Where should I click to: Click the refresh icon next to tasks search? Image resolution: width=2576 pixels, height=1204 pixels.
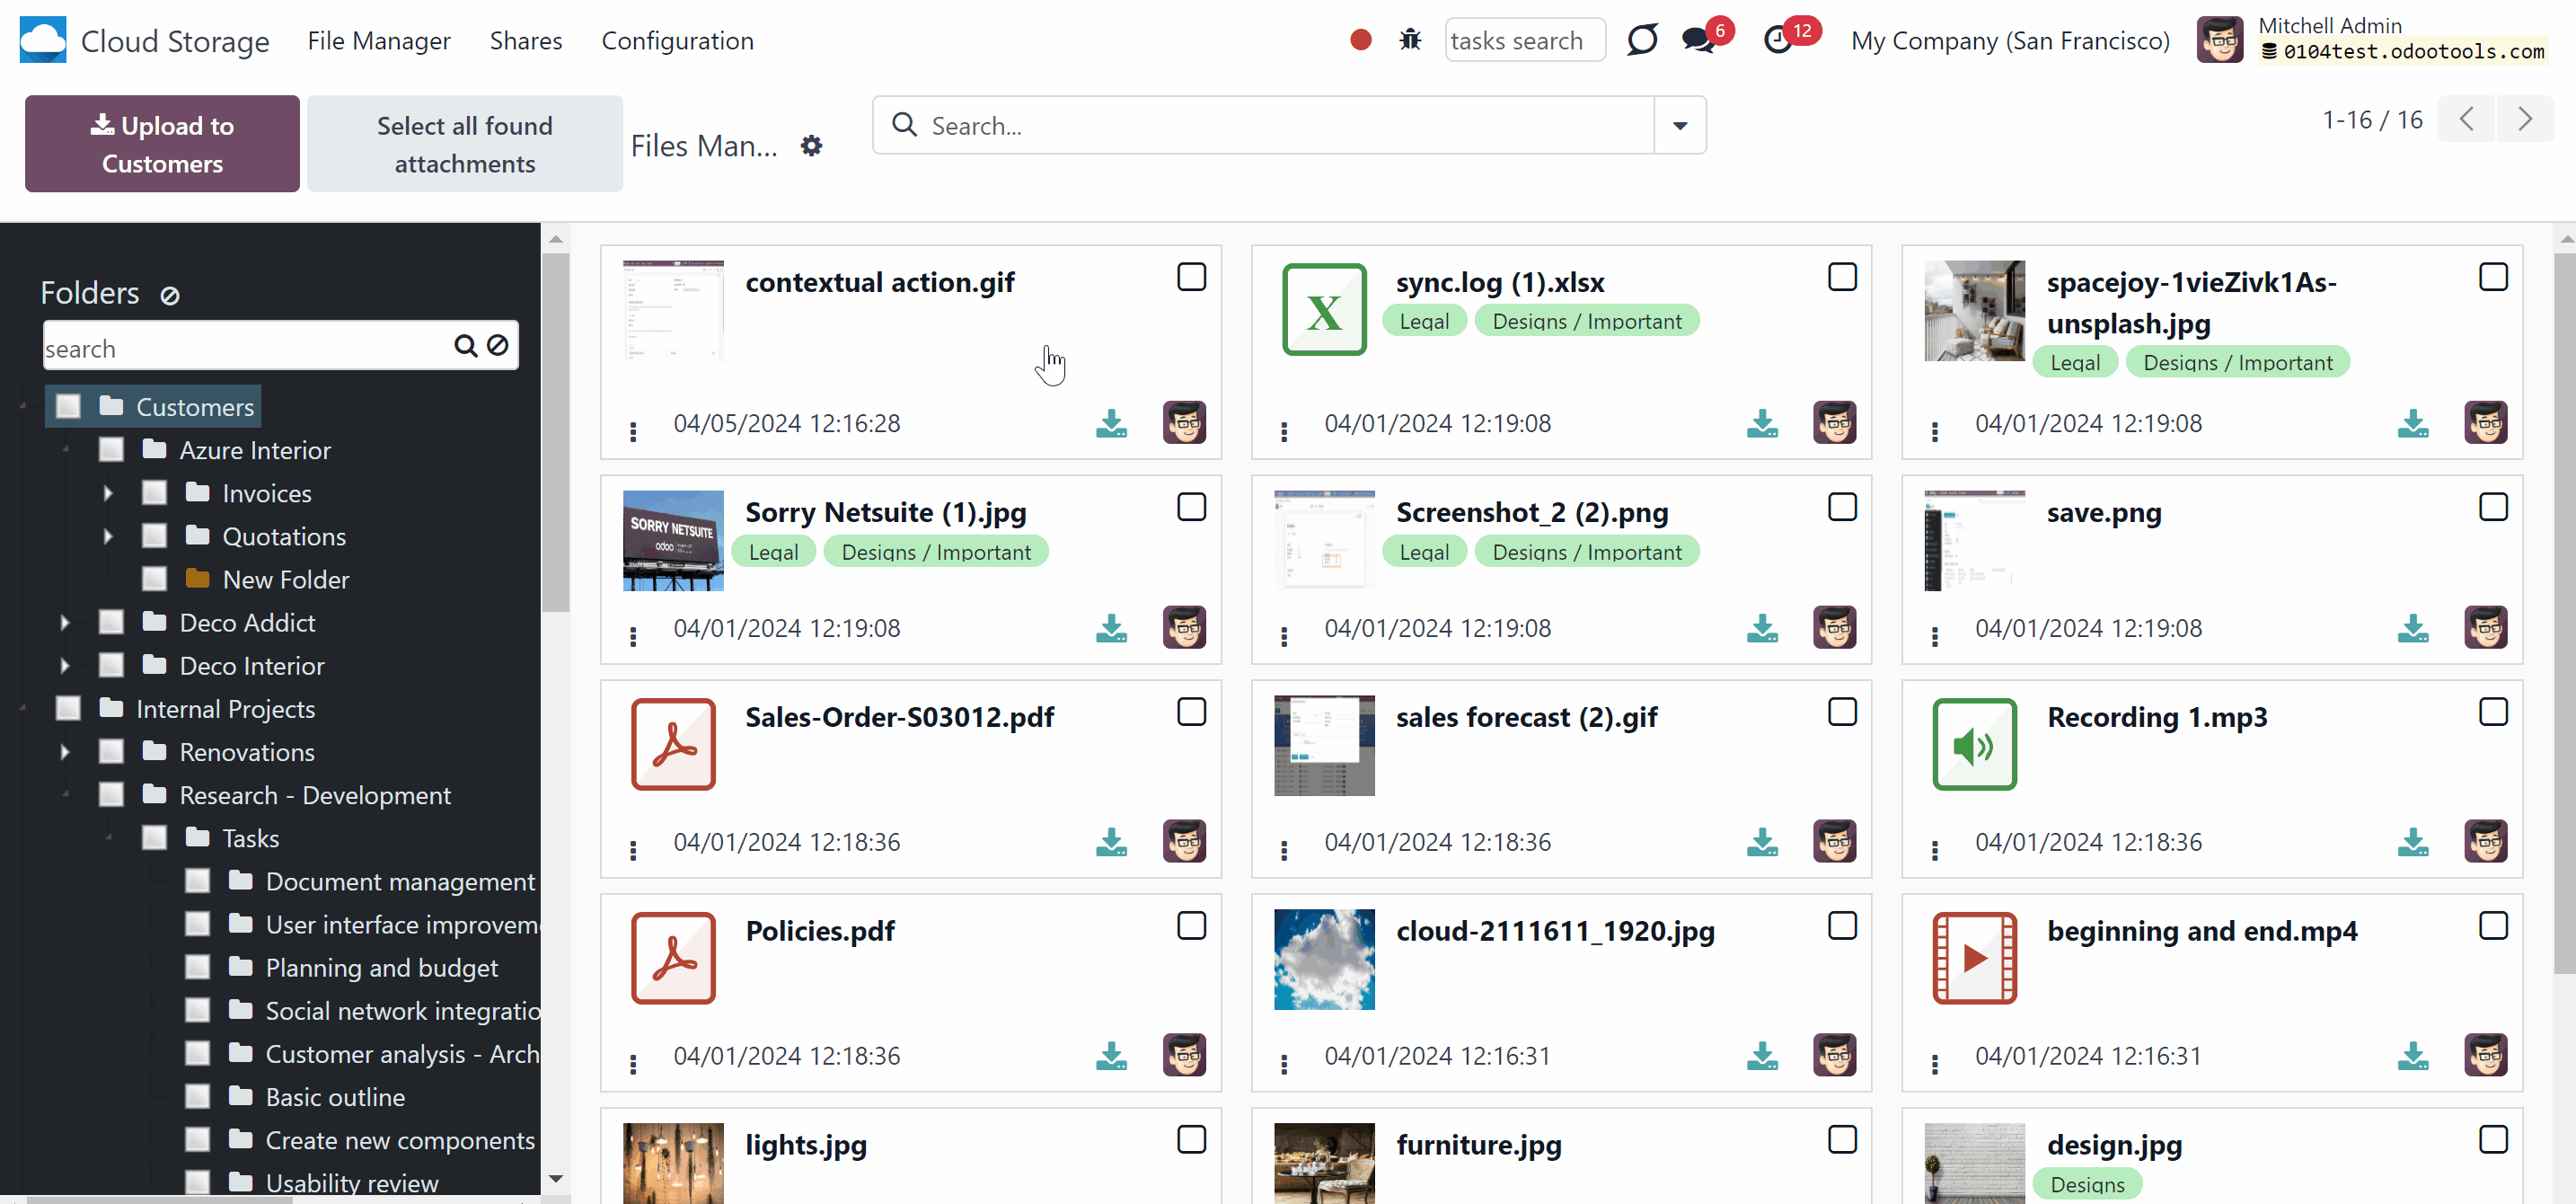[1642, 40]
